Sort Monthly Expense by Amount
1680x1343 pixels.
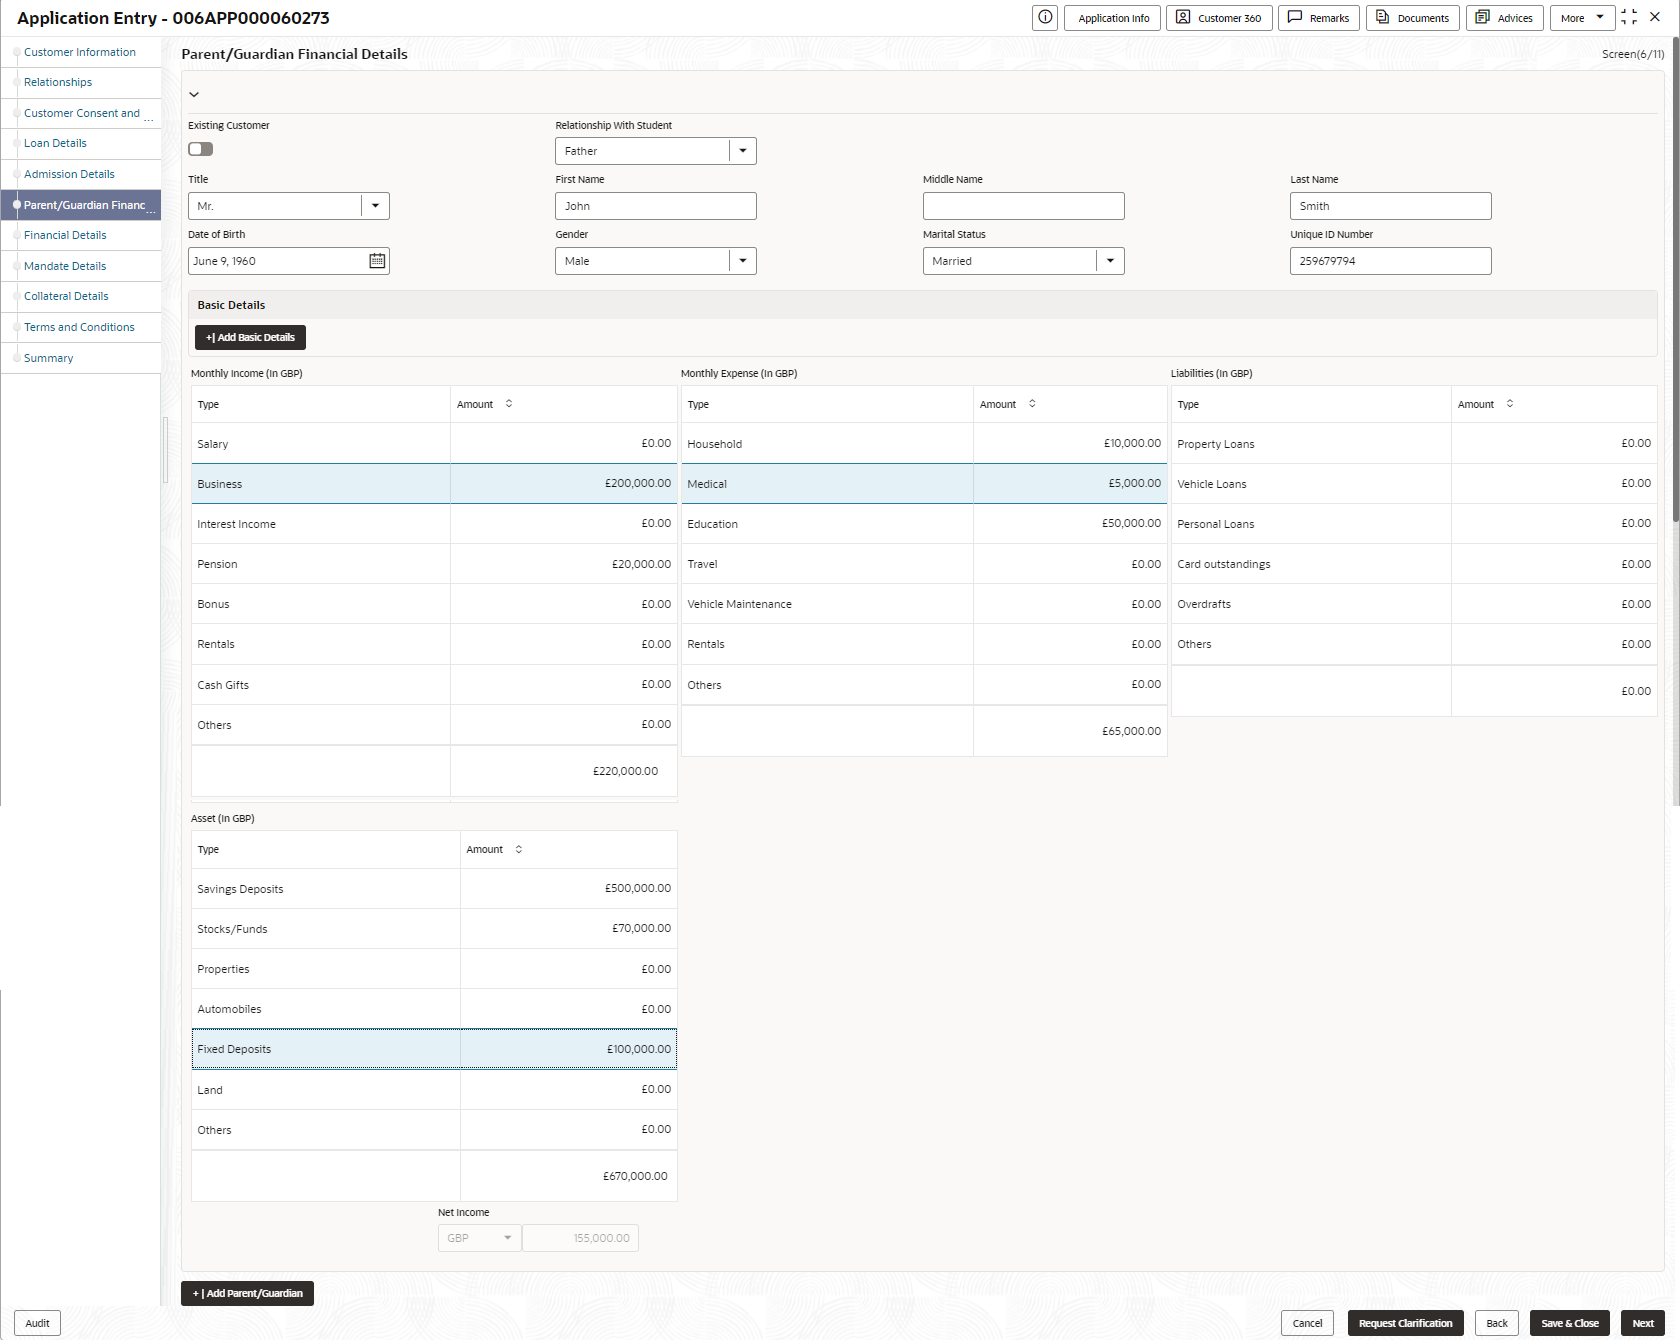1032,404
